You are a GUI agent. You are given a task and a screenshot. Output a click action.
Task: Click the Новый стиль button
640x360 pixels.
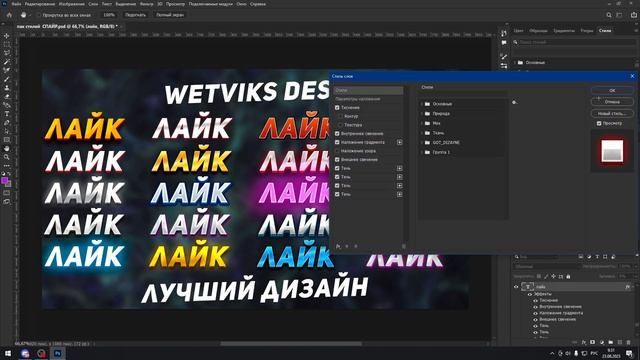pyautogui.click(x=612, y=113)
